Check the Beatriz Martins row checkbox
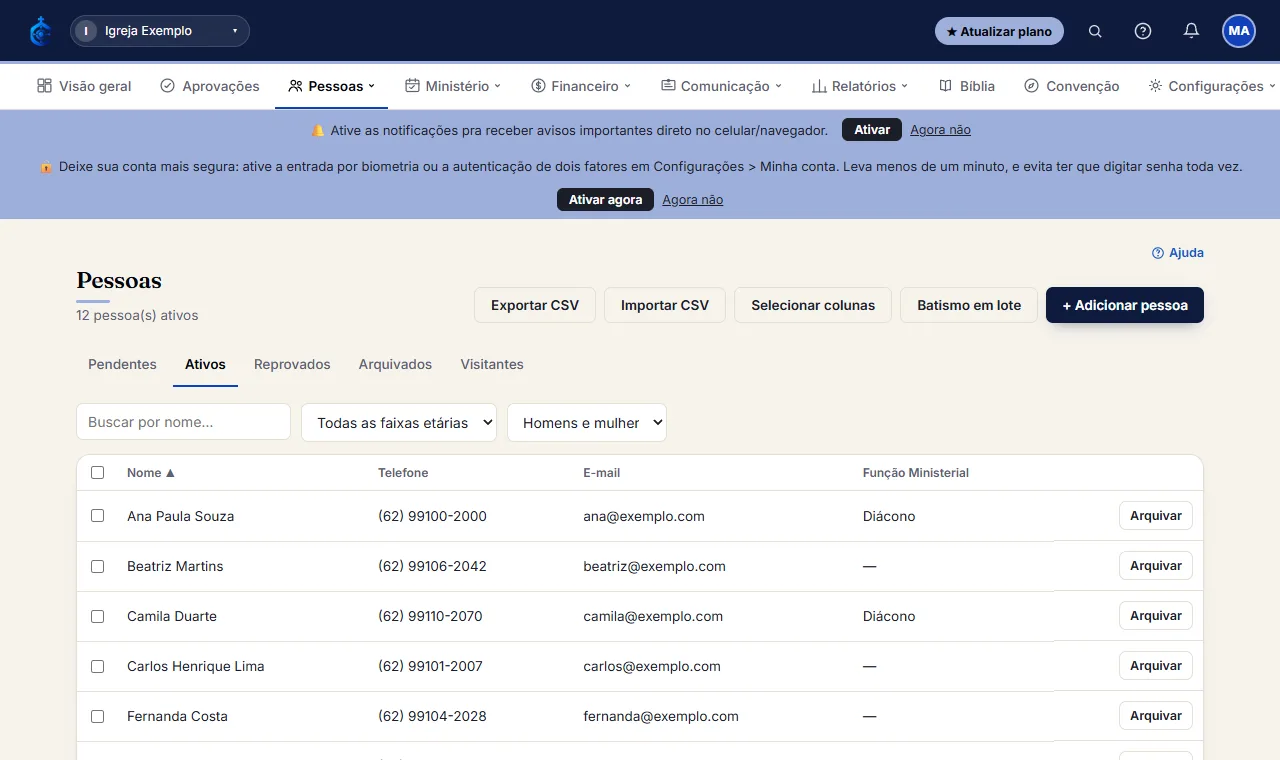Screen dimensions: 1280x760 97,566
